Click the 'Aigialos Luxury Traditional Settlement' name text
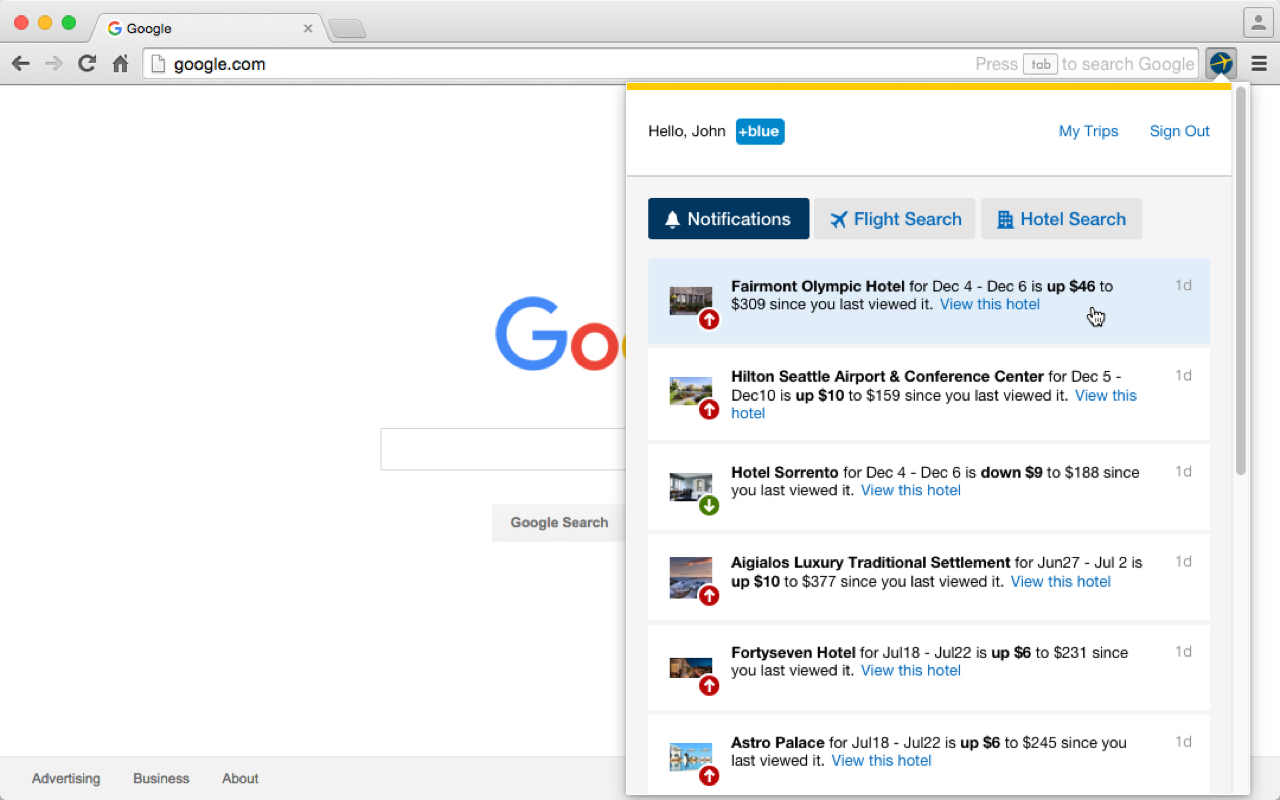The width and height of the screenshot is (1280, 800). tap(871, 562)
